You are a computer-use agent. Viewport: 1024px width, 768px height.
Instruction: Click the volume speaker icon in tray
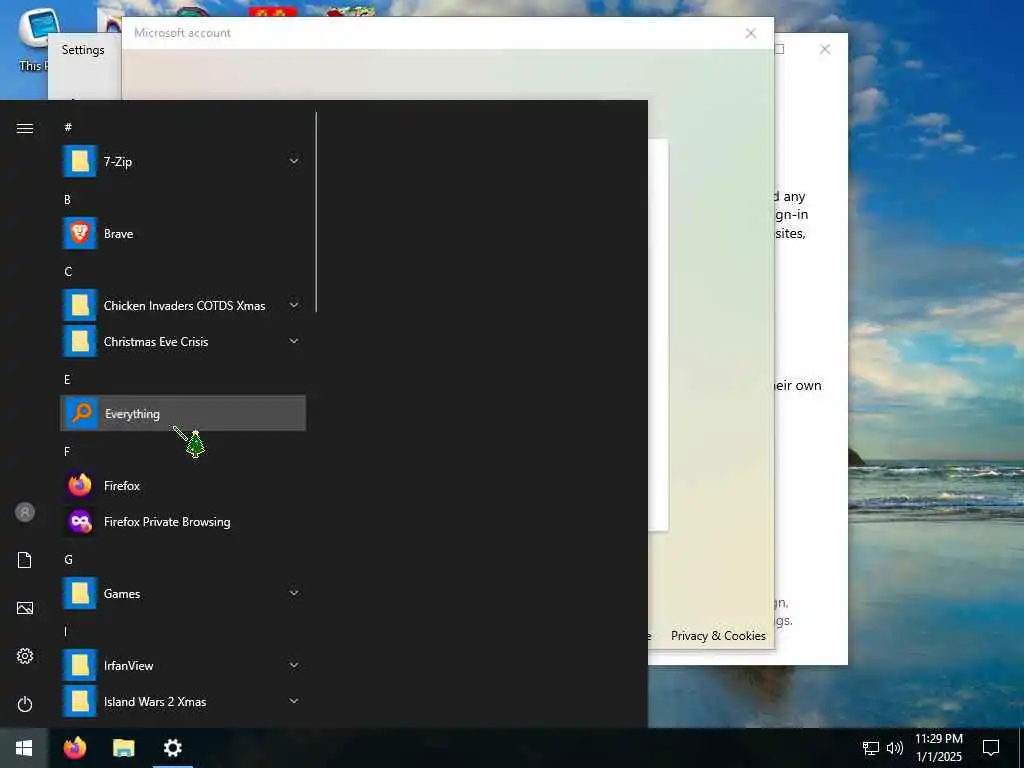(895, 748)
